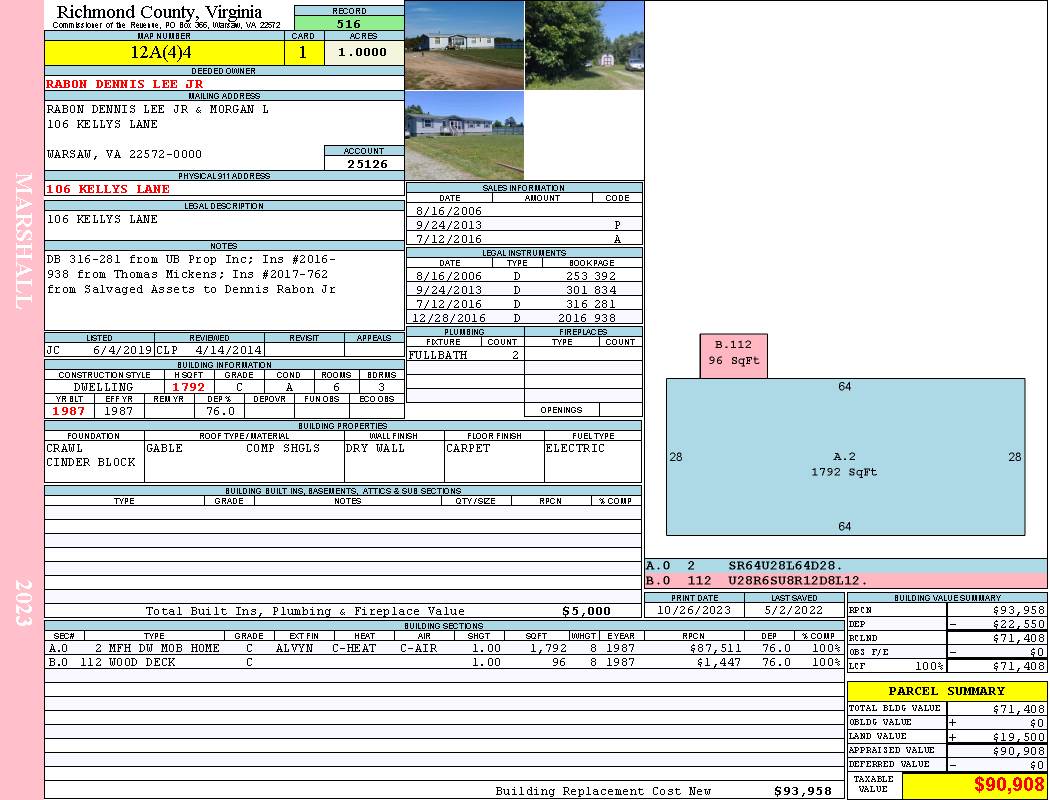
Task: Select the B.0 Wood Deck building section row
Action: coord(443,662)
